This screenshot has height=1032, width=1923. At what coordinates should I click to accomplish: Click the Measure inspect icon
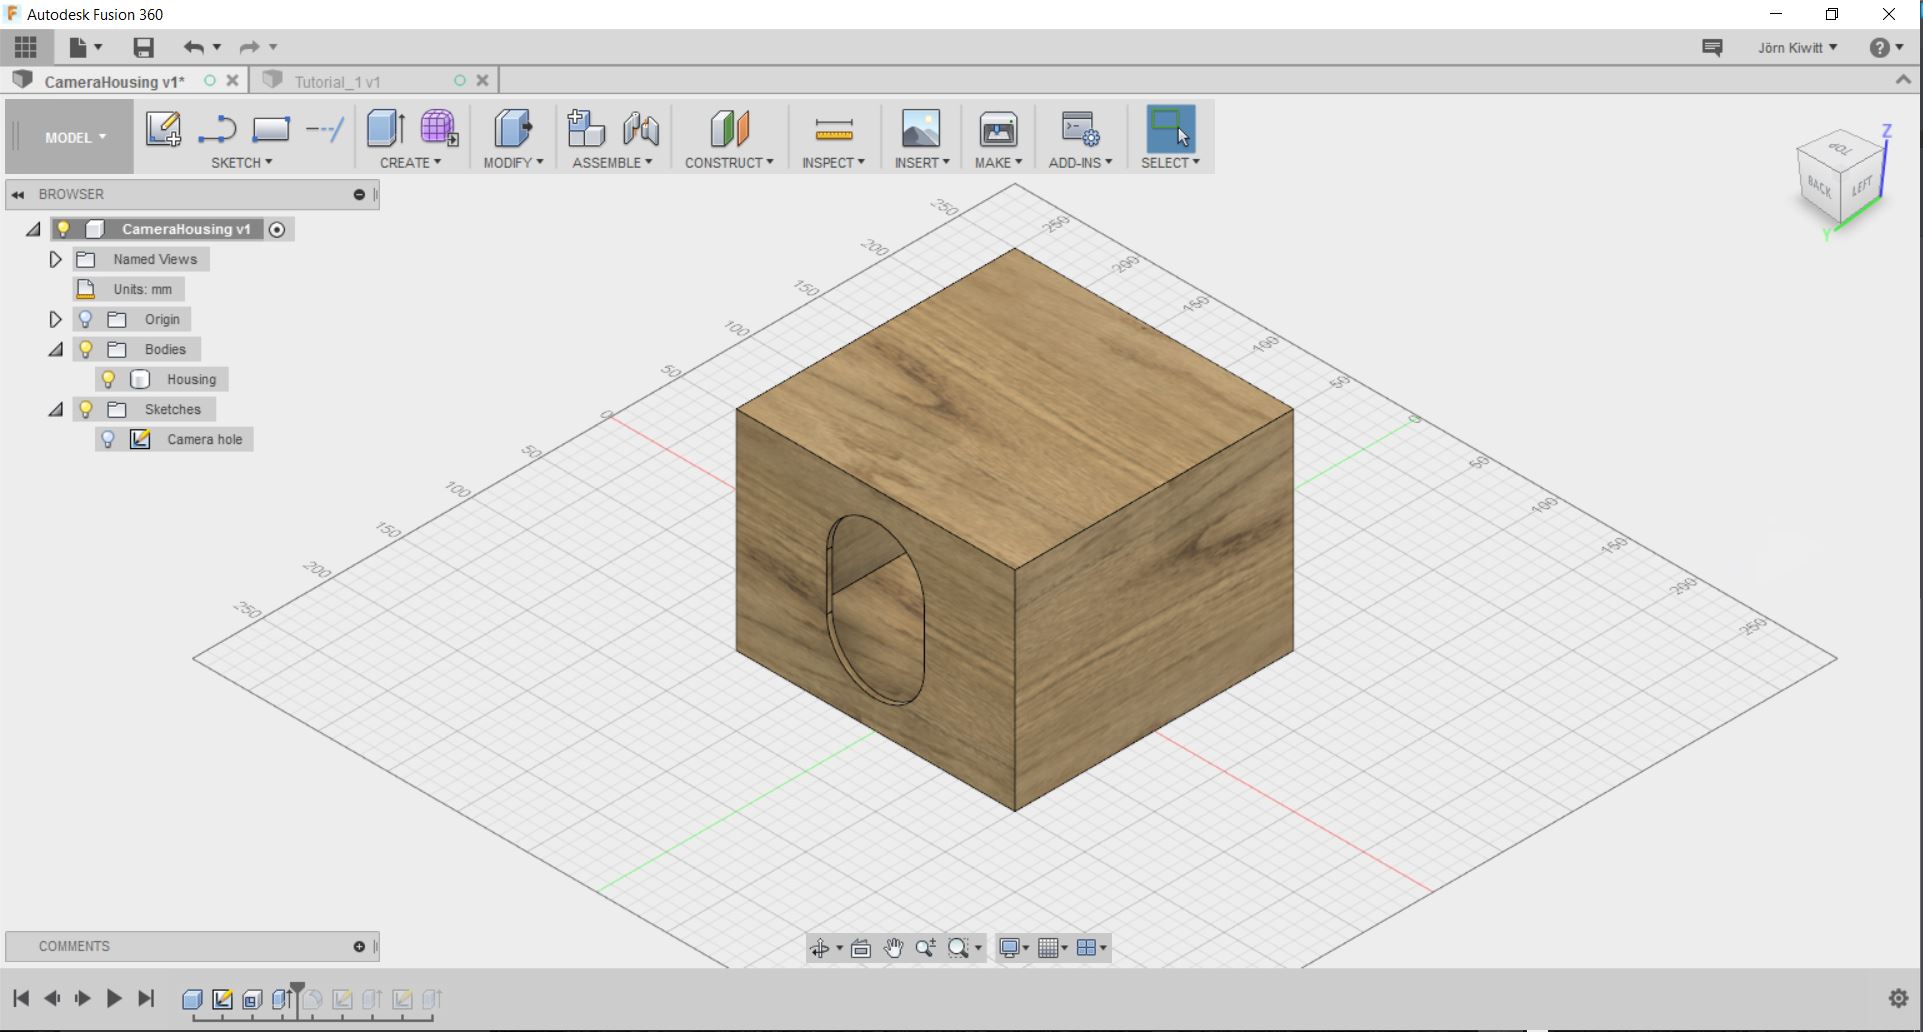click(833, 129)
